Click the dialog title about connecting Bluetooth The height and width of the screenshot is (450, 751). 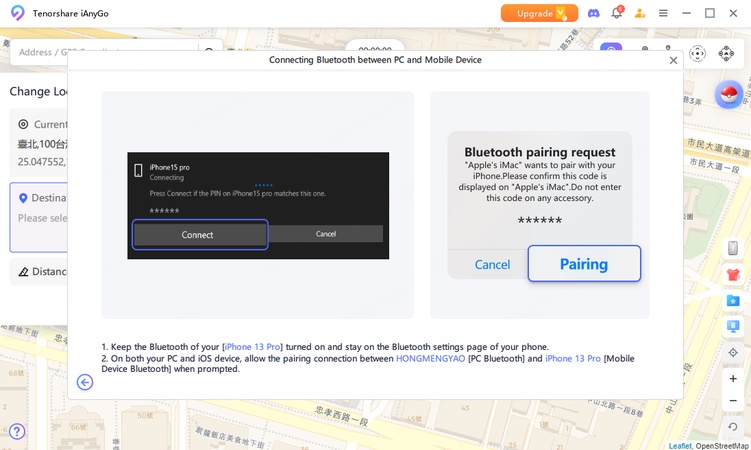pyautogui.click(x=375, y=60)
